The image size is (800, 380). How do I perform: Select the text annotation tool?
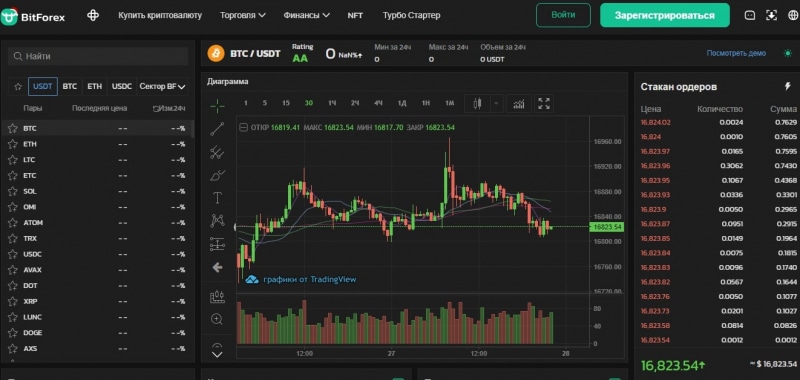217,198
